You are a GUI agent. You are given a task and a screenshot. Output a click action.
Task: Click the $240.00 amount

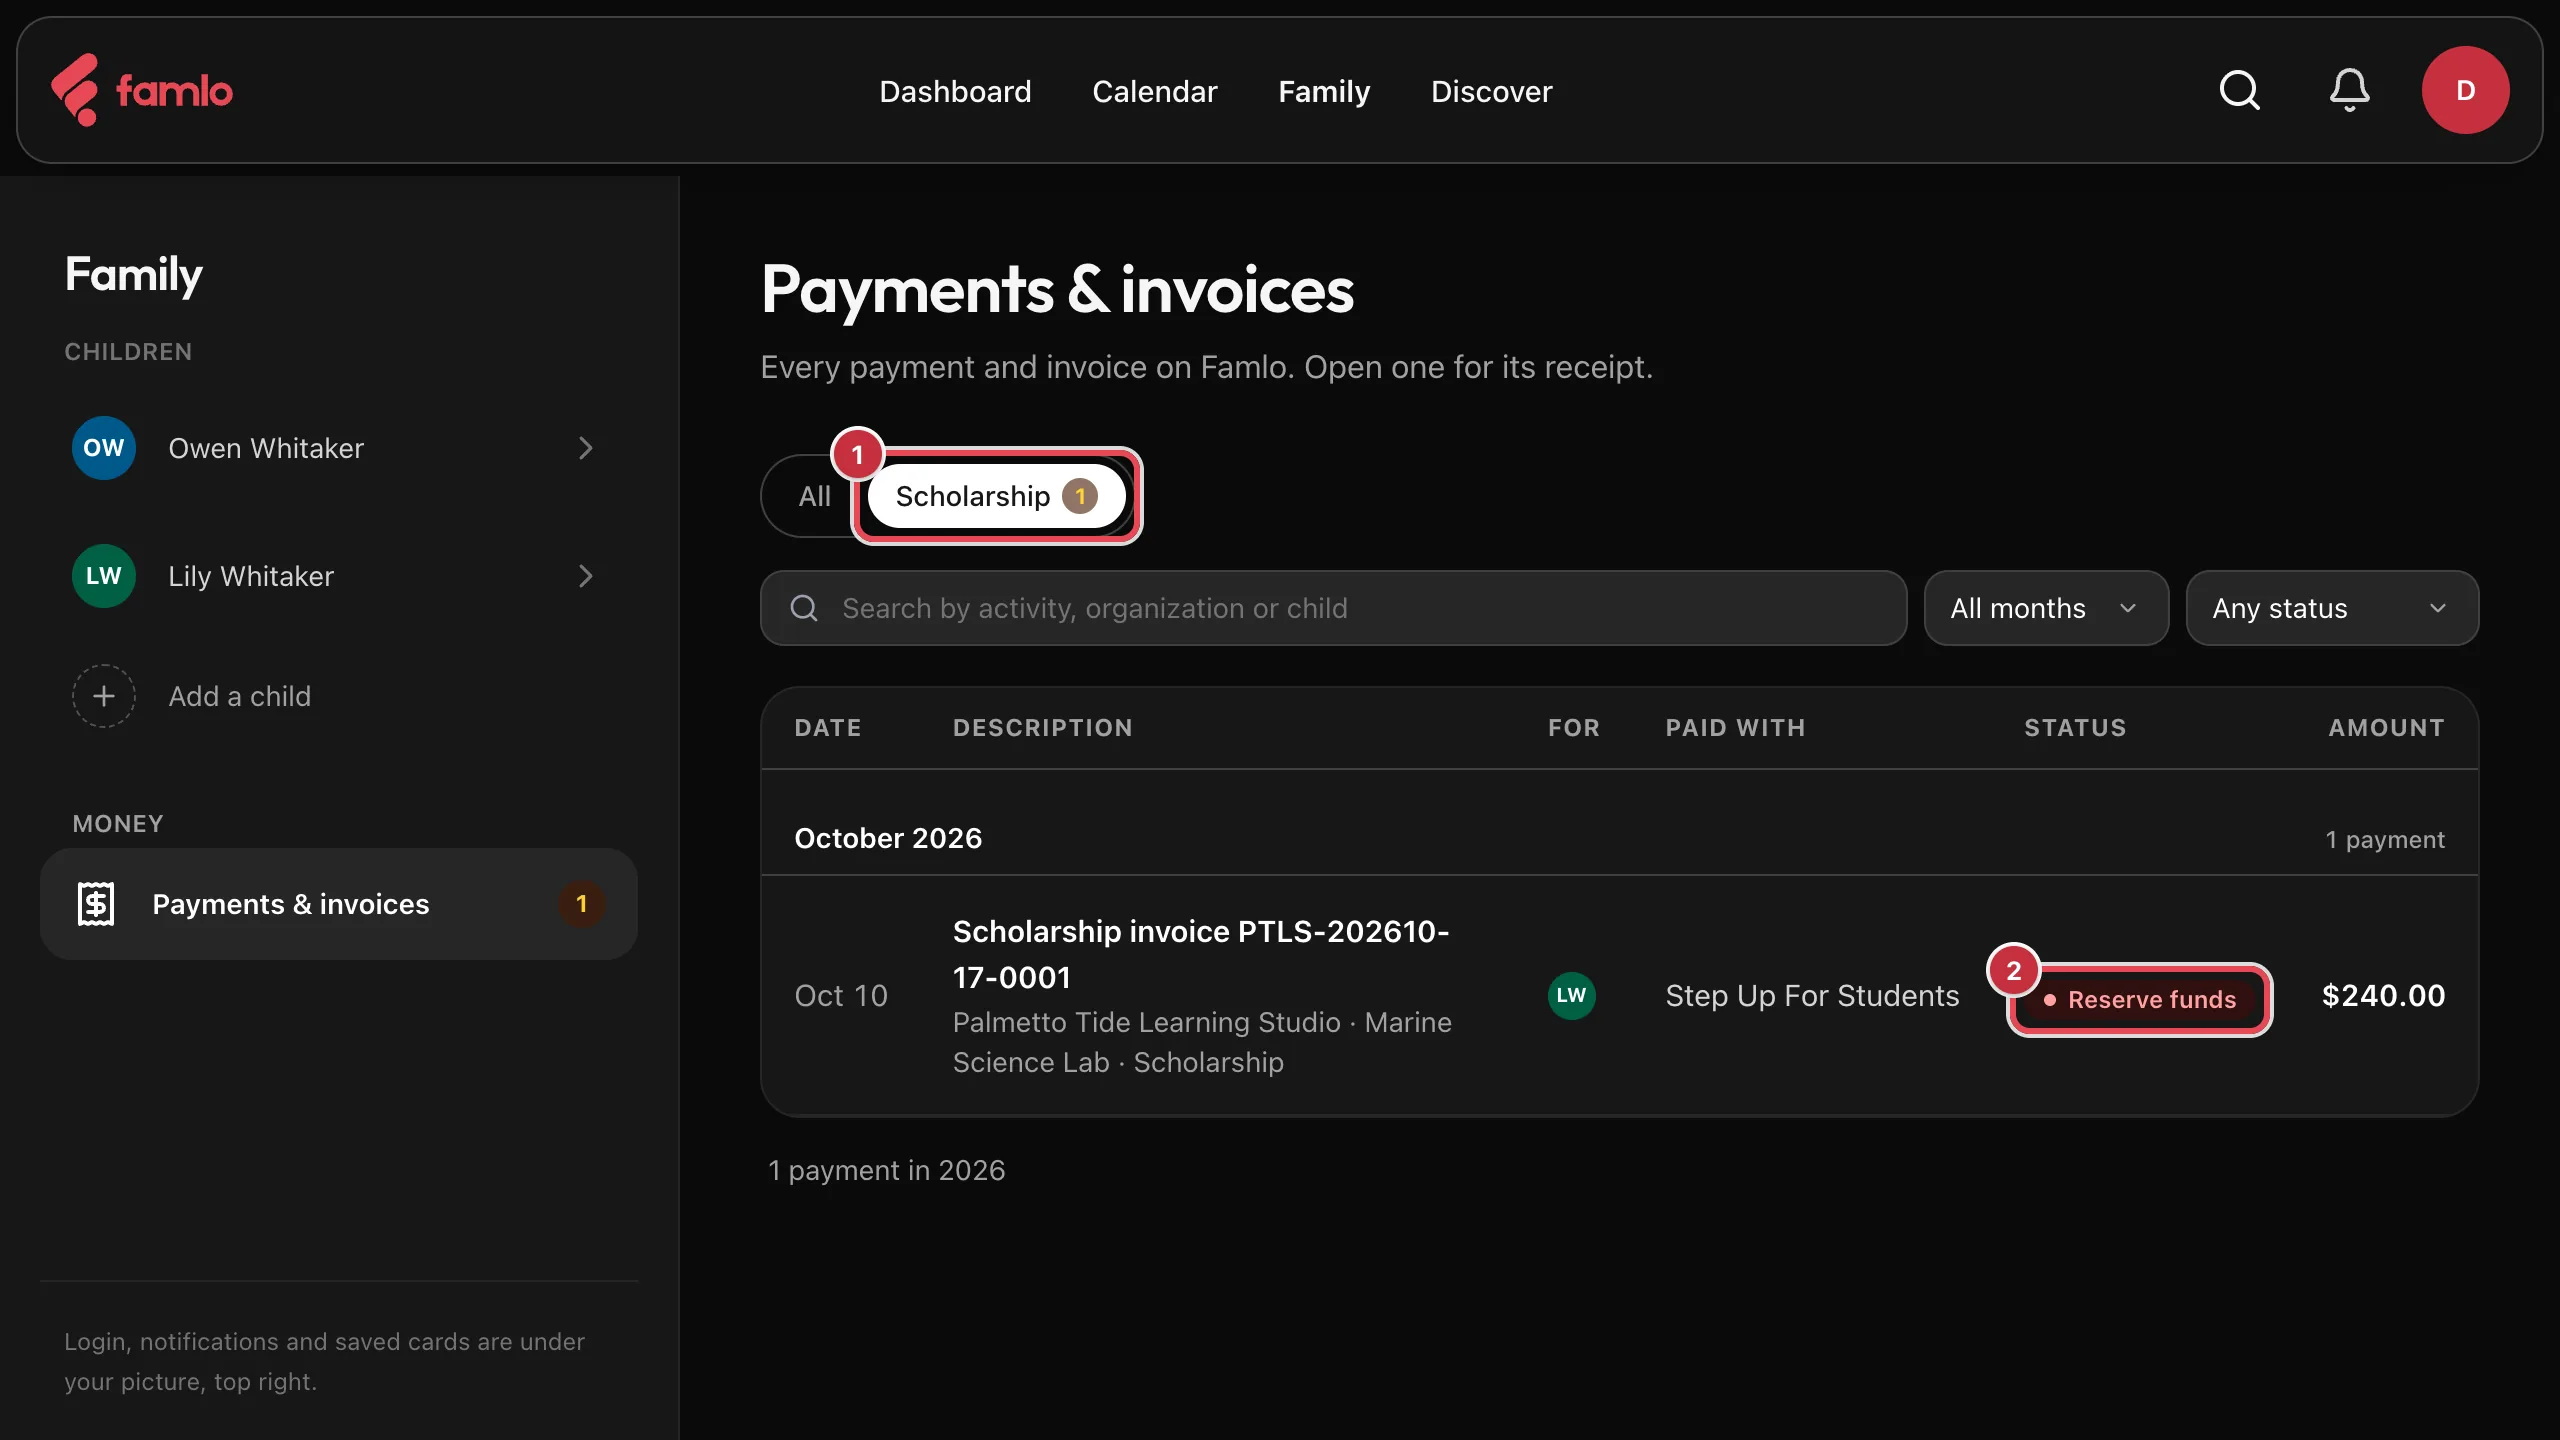click(x=2383, y=996)
